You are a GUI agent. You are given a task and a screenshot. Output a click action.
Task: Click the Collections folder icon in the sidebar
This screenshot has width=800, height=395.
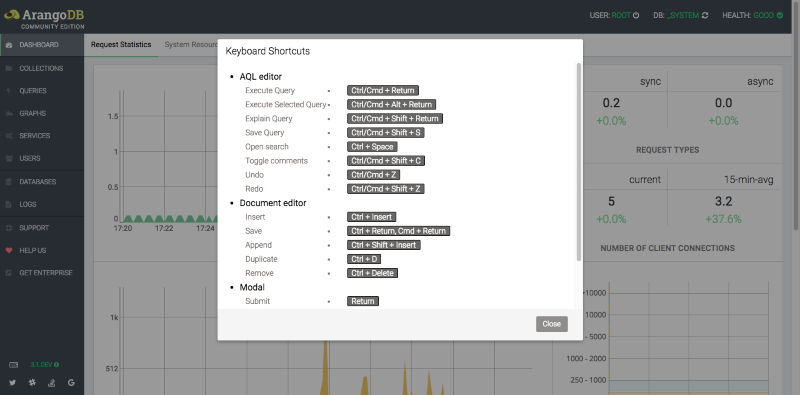[9, 68]
